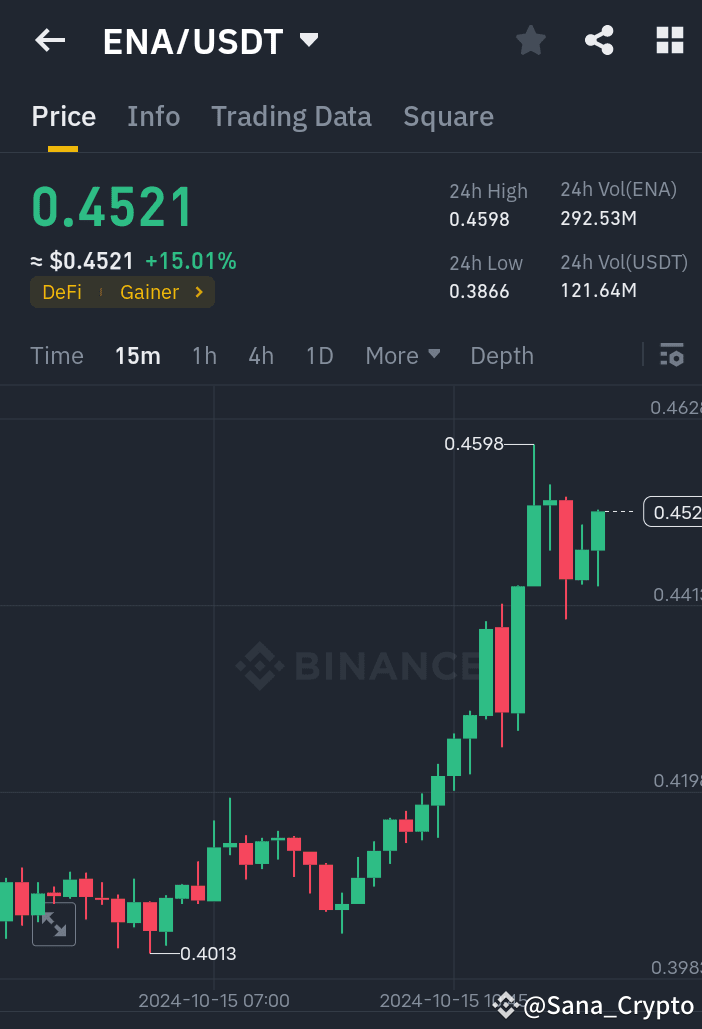
Task: Open the grid layout menu
Action: pos(669,40)
